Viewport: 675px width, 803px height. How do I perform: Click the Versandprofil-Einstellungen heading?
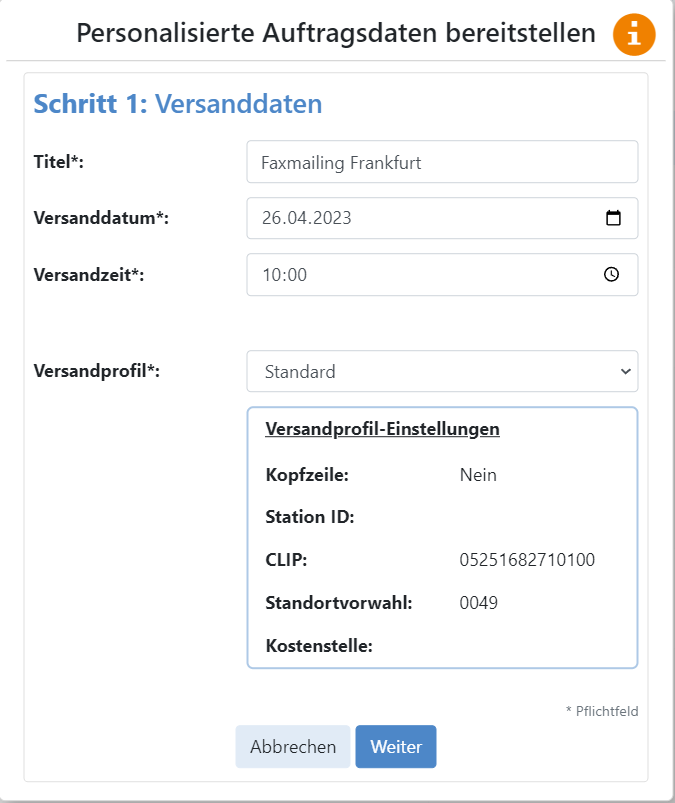[x=382, y=429]
